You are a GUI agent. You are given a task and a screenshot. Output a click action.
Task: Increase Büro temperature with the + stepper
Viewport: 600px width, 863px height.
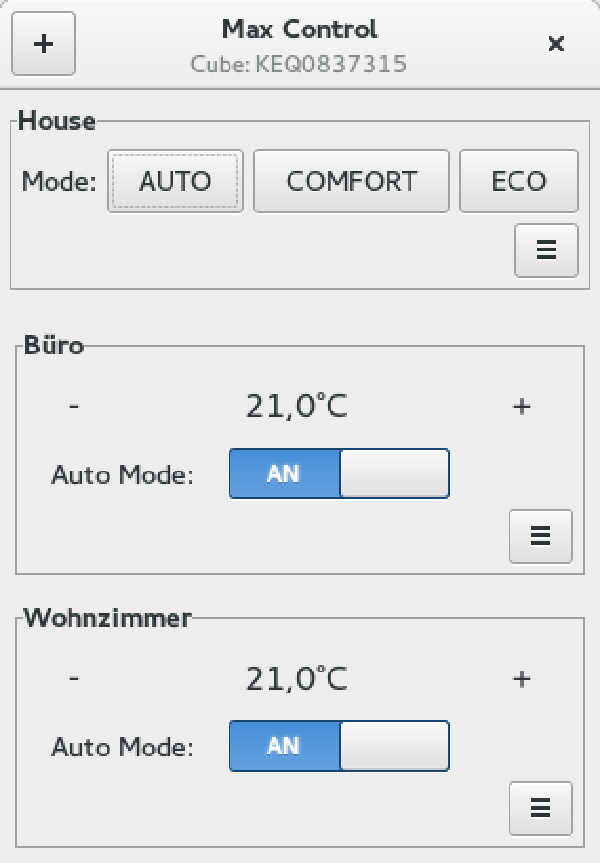(520, 406)
